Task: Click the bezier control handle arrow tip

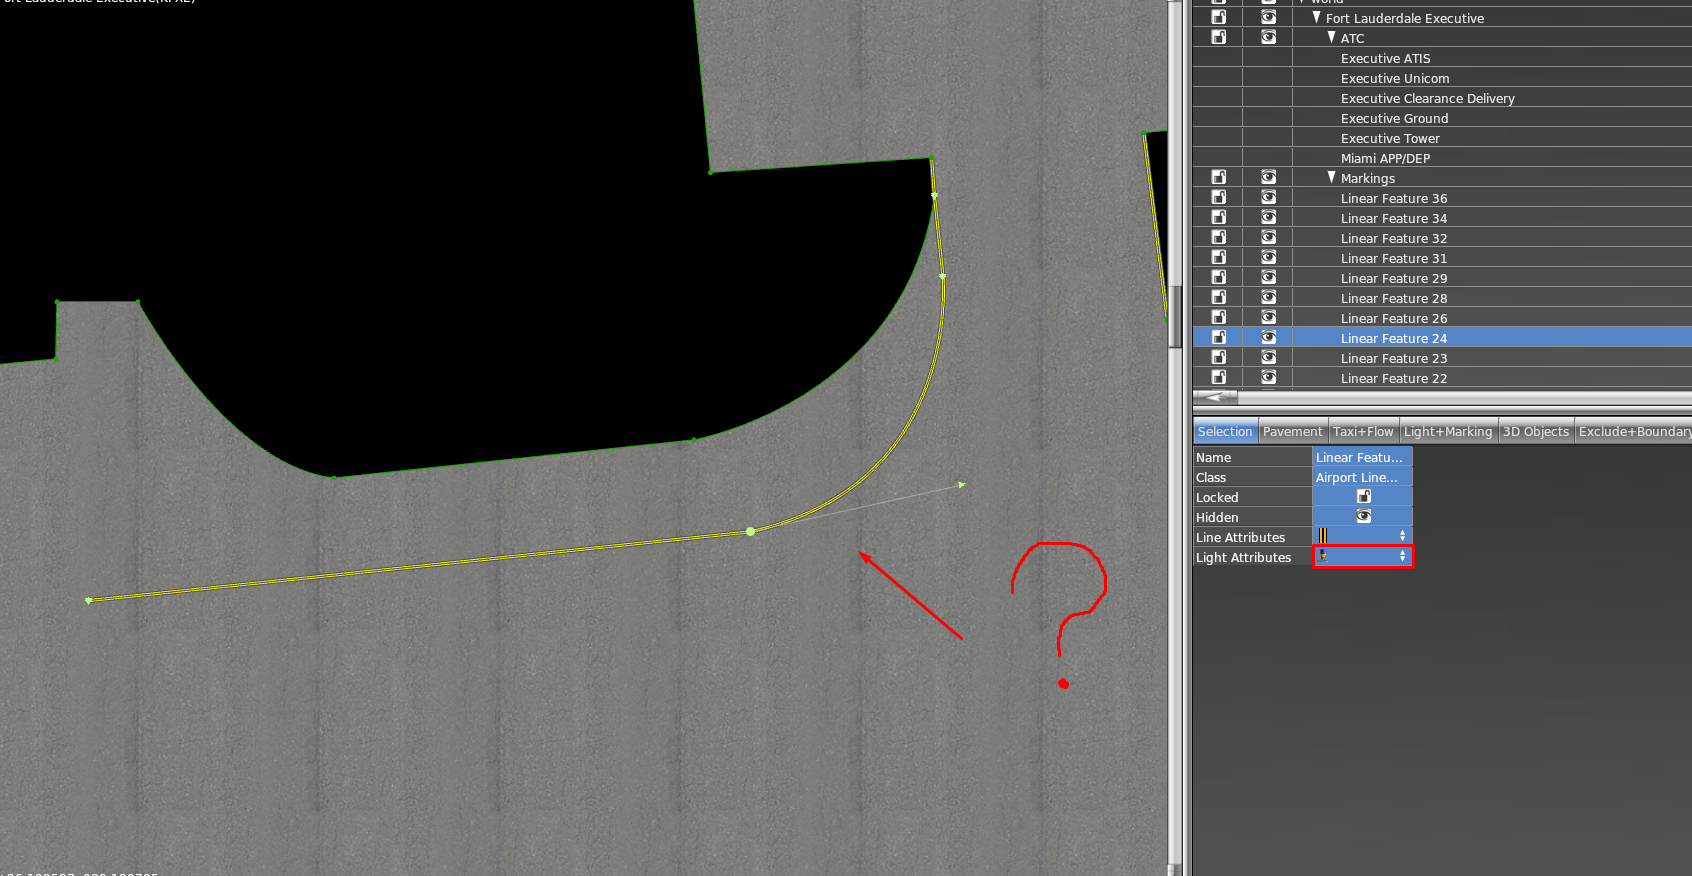Action: 961,485
